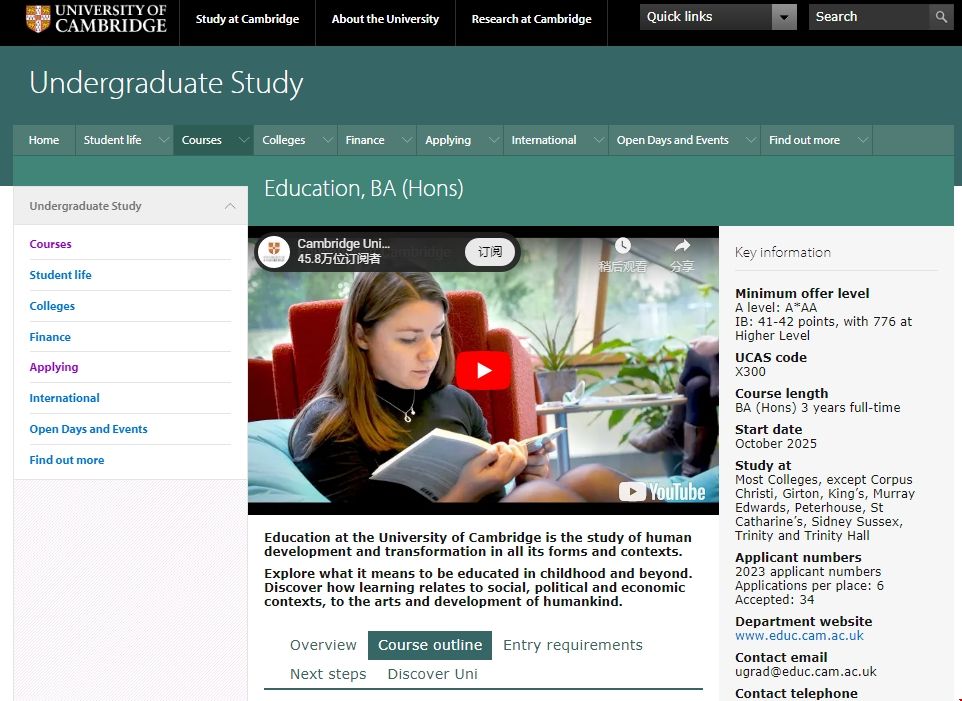This screenshot has width=962, height=701.
Task: Click the www.educ.cam.ac.uk department link
Action: pos(799,636)
